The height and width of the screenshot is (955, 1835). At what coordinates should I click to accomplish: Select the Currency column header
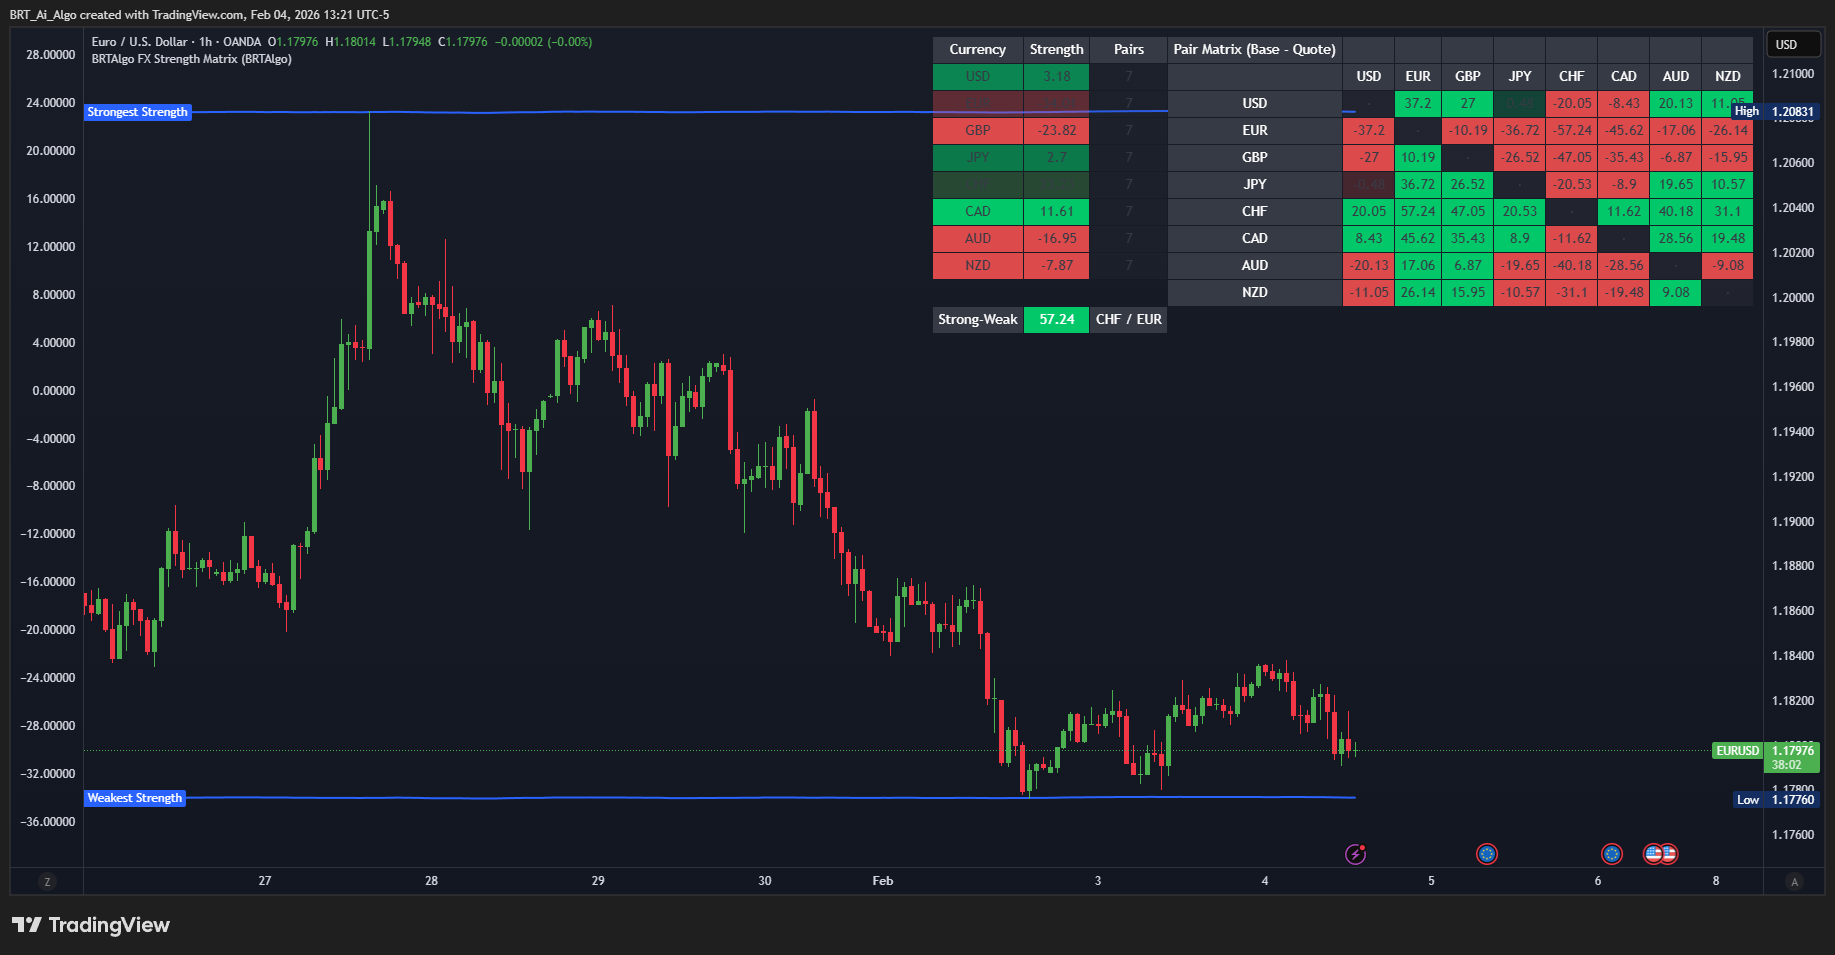point(977,50)
